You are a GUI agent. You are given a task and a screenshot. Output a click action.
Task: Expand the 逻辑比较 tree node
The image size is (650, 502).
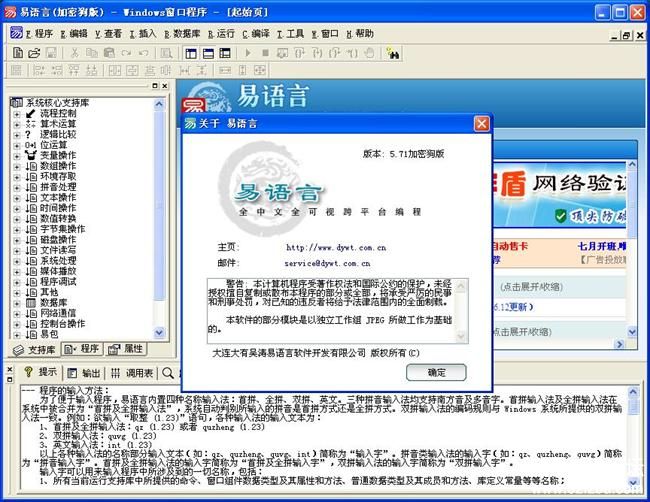[x=17, y=135]
